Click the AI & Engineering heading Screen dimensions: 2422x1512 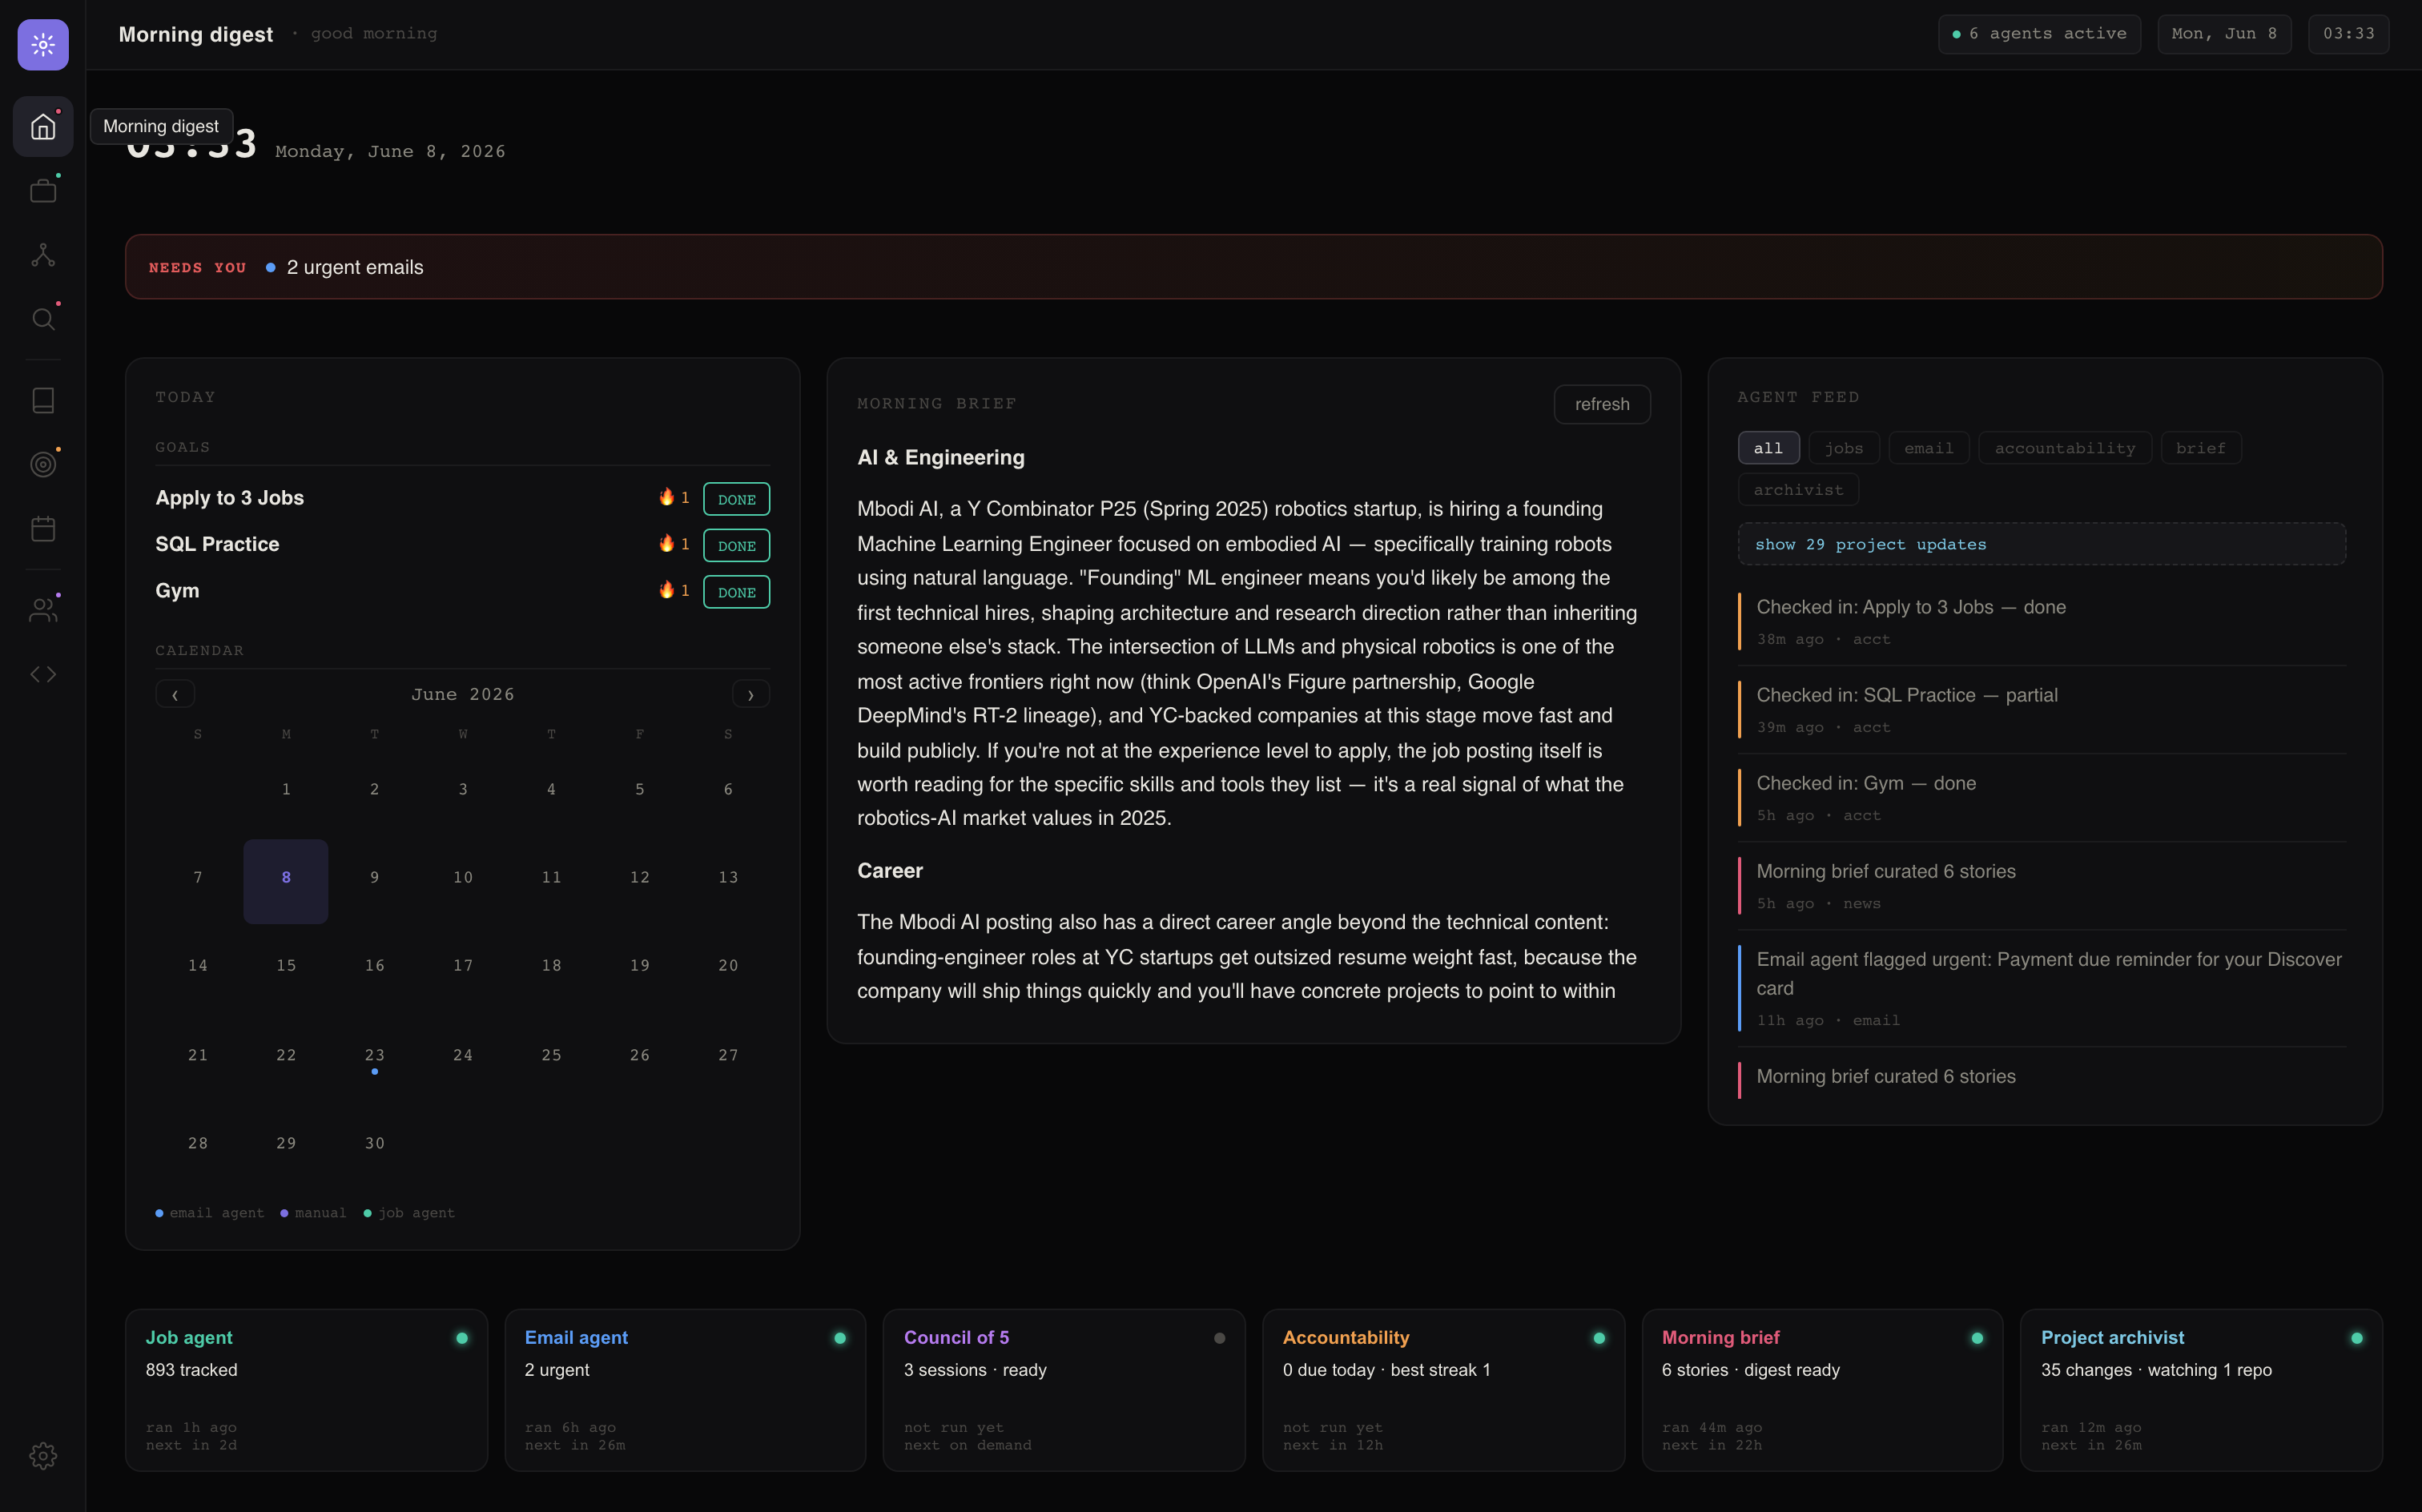pos(940,457)
